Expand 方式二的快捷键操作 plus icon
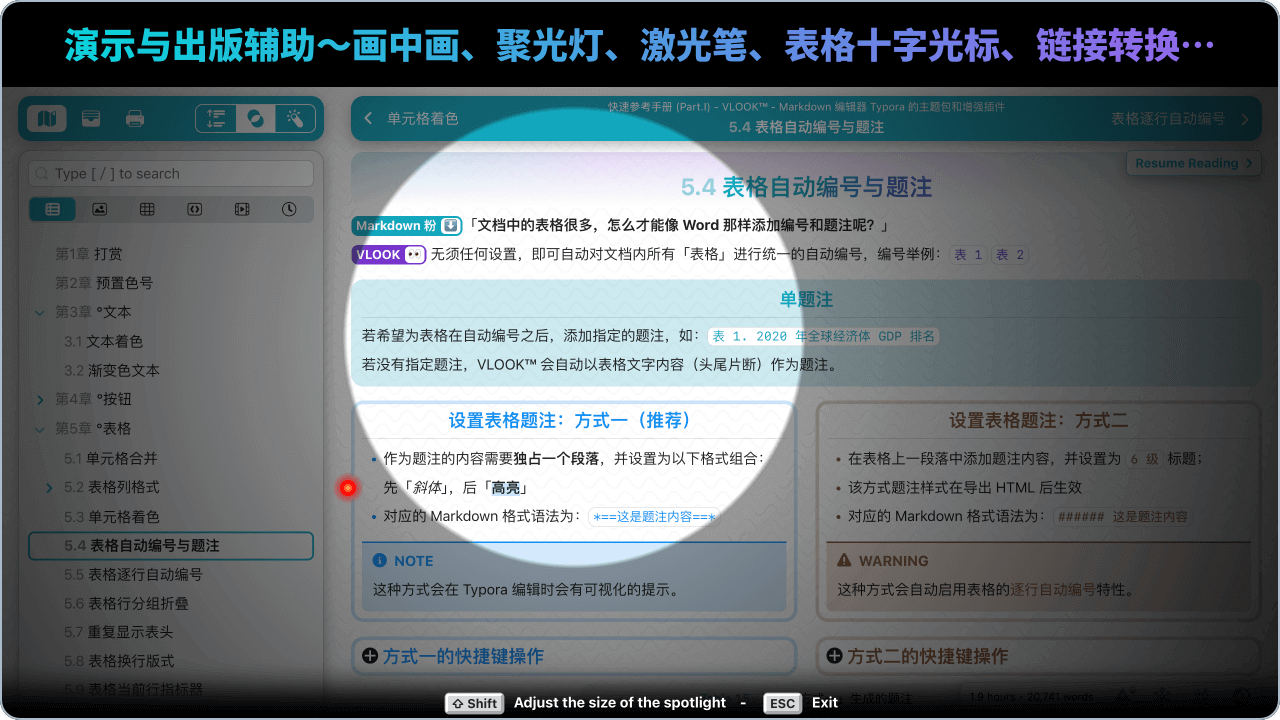This screenshot has width=1280, height=720. point(835,656)
